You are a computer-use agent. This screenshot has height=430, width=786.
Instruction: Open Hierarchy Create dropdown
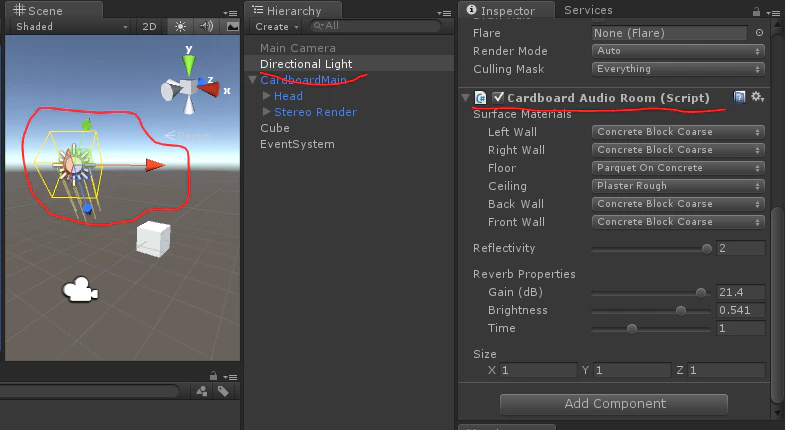pos(277,27)
